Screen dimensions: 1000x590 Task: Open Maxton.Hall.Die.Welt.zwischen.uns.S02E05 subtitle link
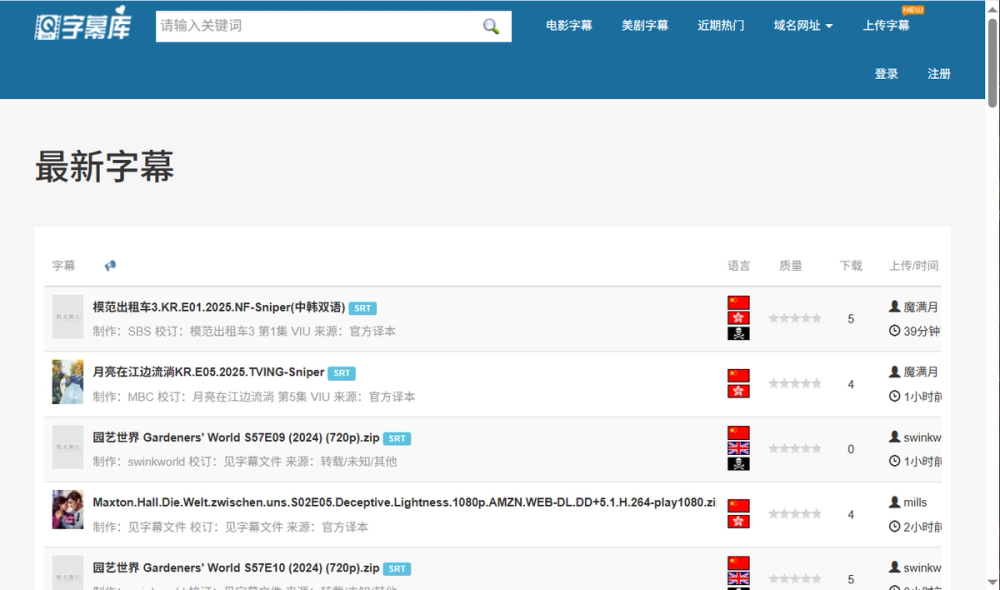pos(404,503)
